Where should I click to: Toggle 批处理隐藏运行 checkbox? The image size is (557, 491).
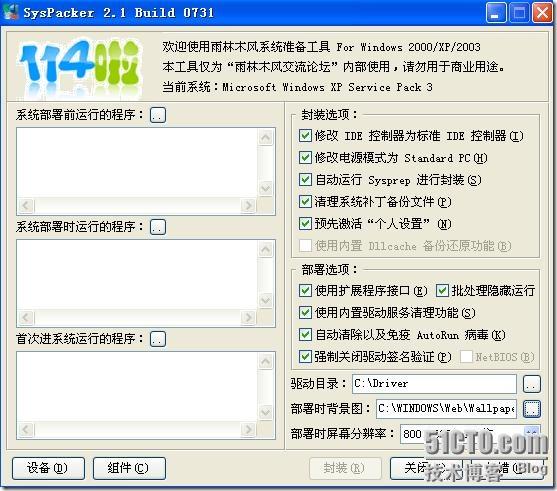tap(442, 291)
